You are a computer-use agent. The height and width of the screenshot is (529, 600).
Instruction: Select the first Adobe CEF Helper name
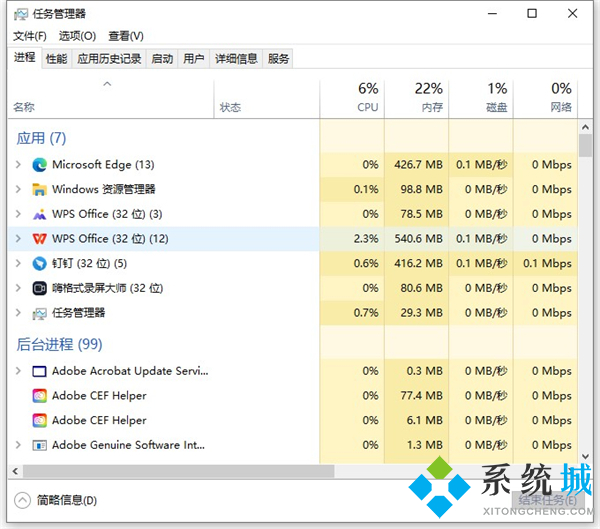(99, 396)
